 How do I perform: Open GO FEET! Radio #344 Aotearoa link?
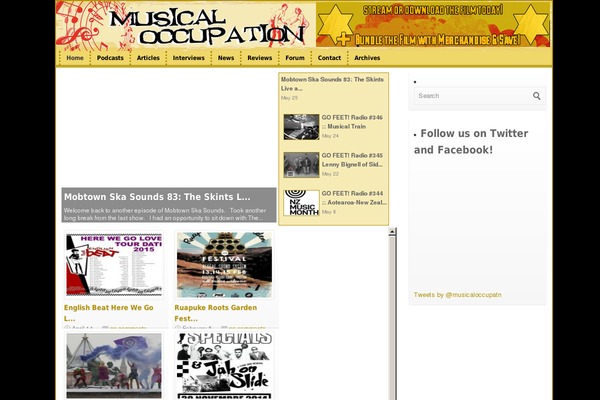coord(354,198)
